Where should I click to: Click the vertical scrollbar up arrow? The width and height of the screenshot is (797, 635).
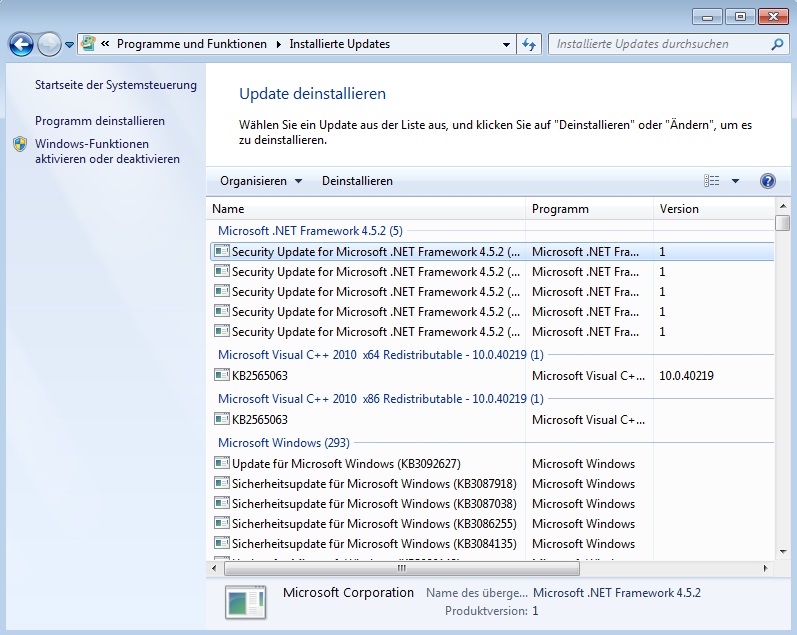click(783, 206)
